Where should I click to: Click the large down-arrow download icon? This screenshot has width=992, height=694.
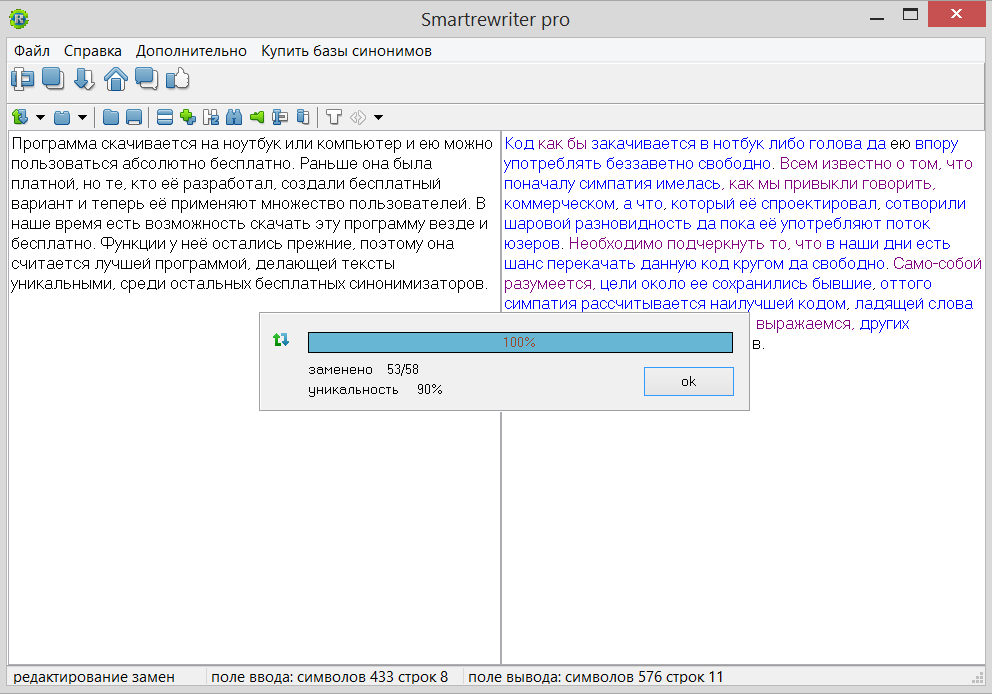[x=84, y=79]
